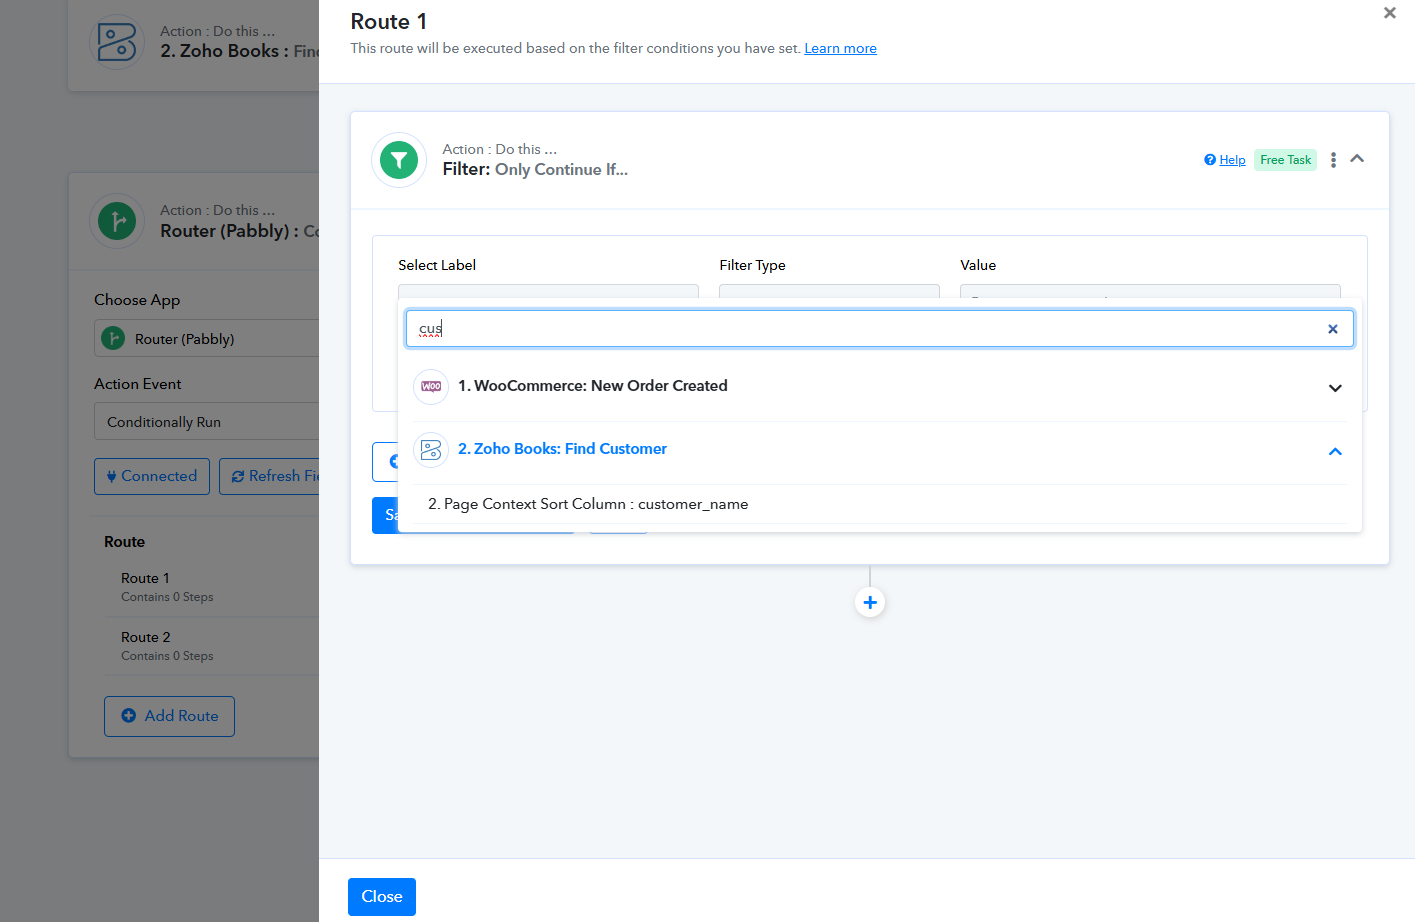Click the Zoho Books logo in dropdown list
Image resolution: width=1415 pixels, height=922 pixels.
pyautogui.click(x=431, y=450)
